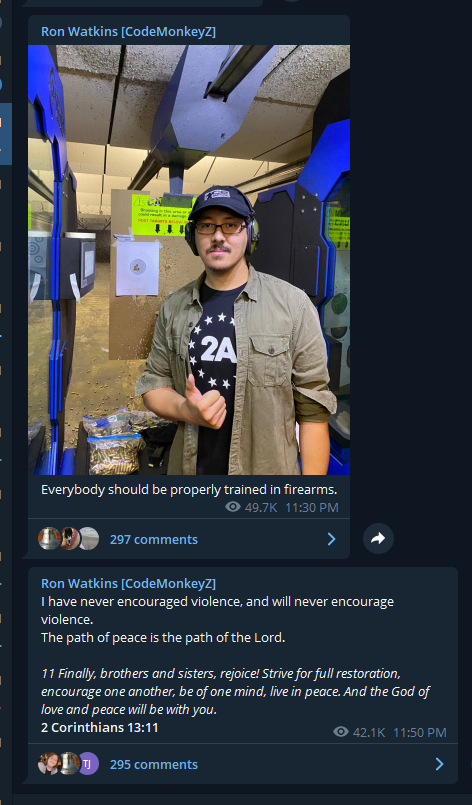Open Ron Watkins profile above the peace message

(128, 584)
